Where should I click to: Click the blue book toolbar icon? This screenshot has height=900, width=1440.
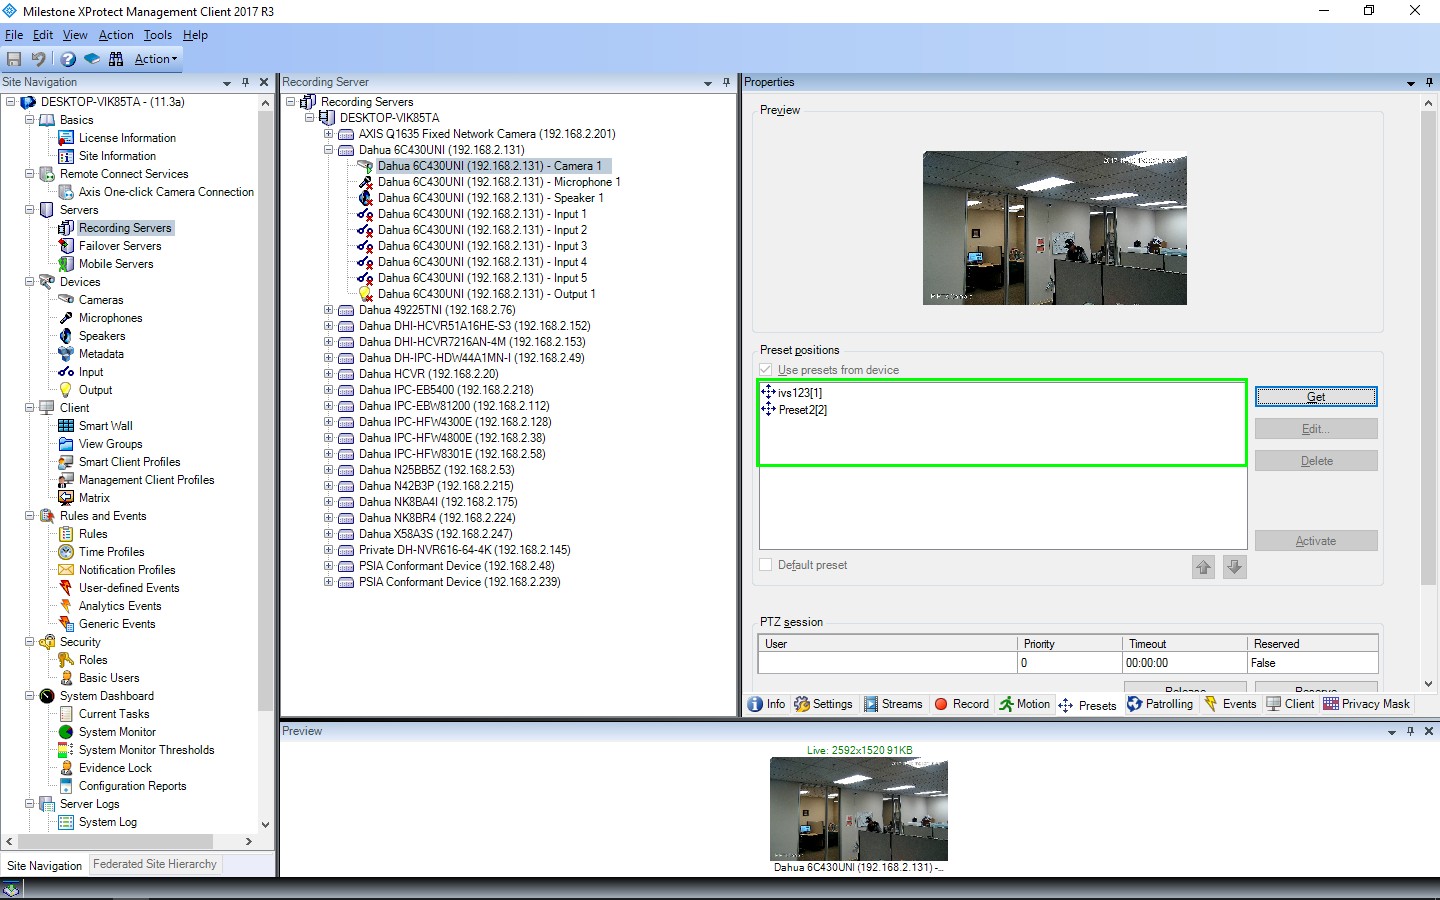[92, 59]
